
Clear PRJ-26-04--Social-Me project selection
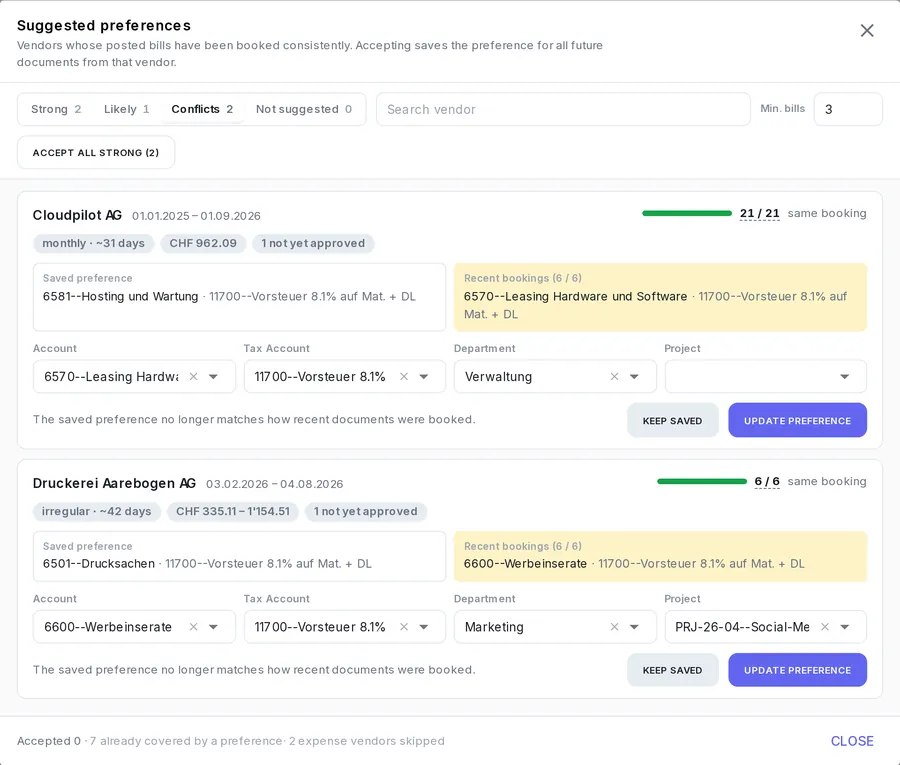(825, 627)
